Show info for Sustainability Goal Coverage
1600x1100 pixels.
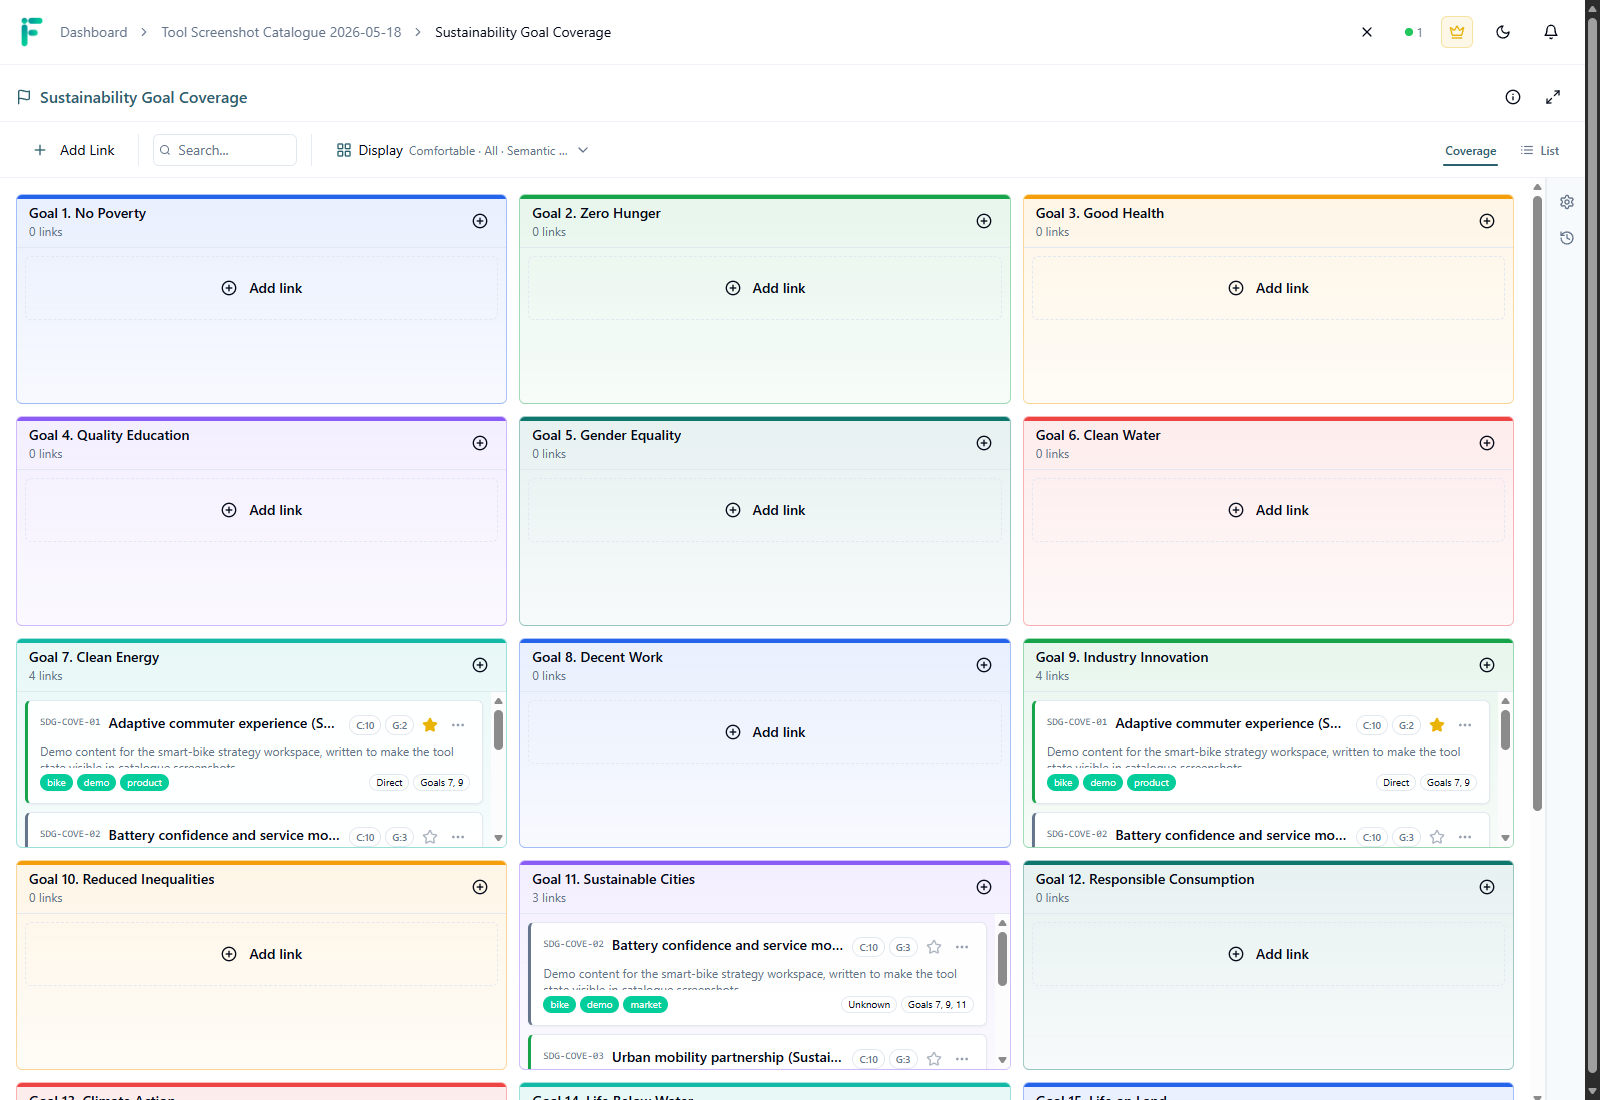coord(1513,97)
